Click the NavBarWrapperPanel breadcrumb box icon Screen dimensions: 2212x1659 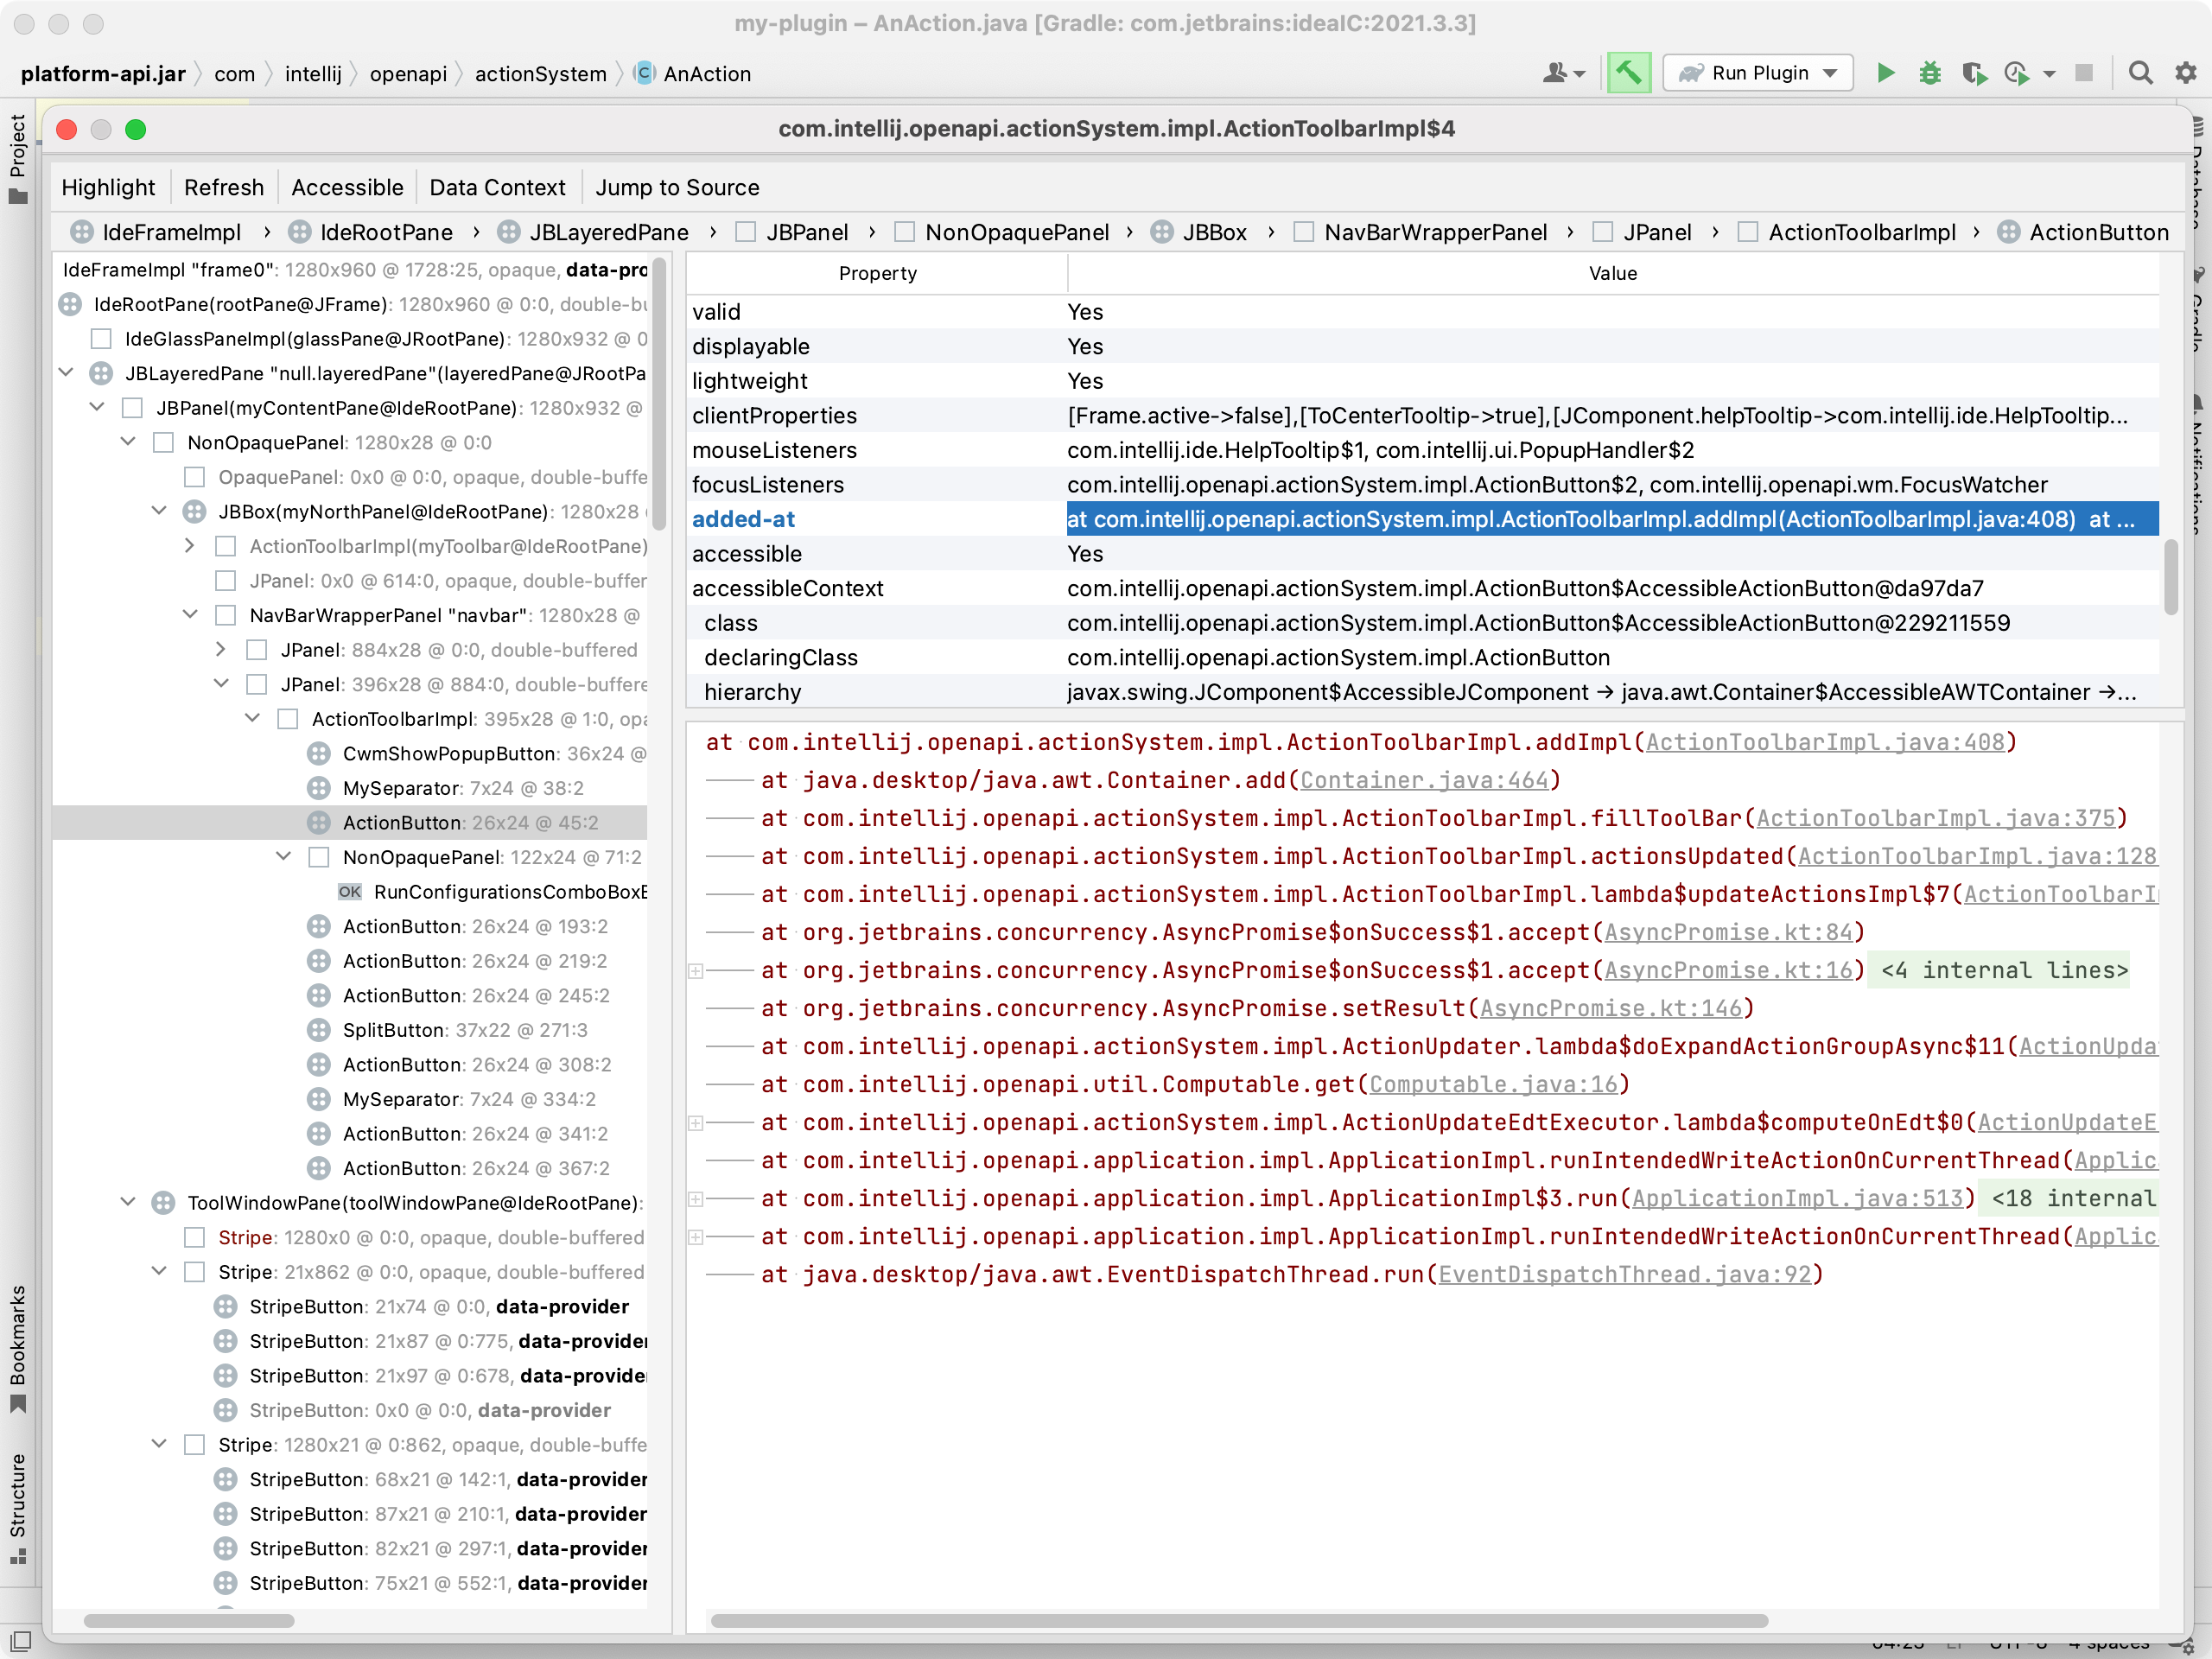[x=1303, y=232]
